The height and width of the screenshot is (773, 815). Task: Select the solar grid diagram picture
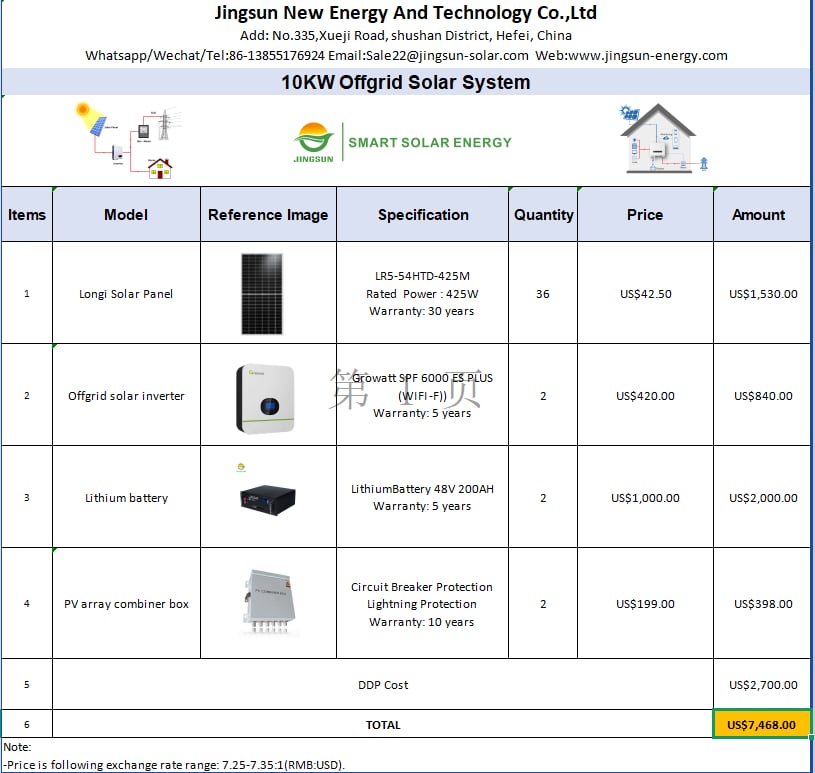tap(128, 140)
